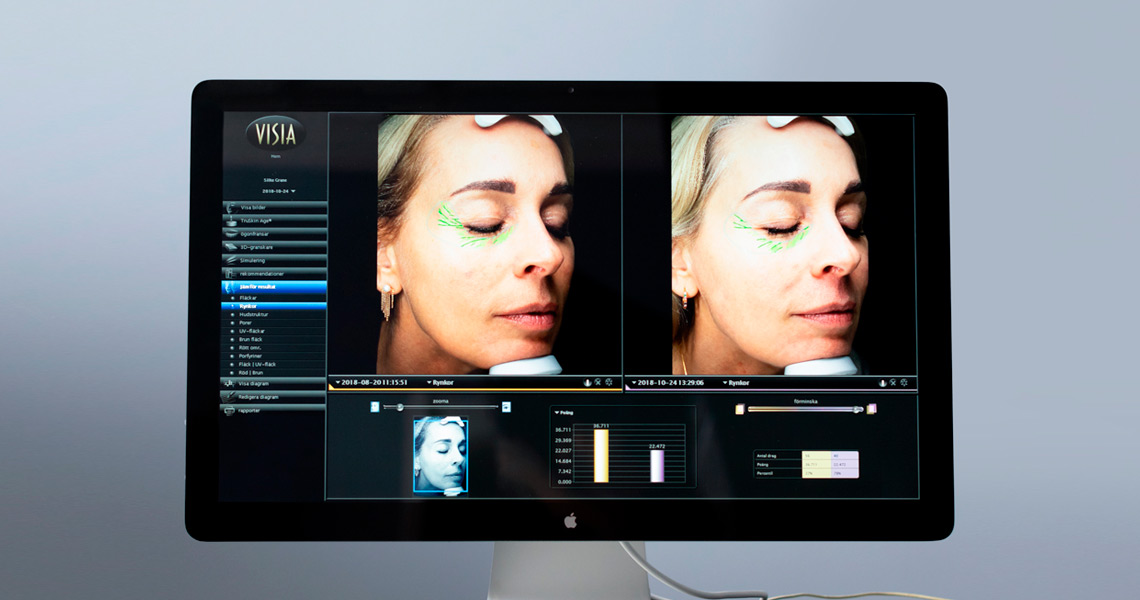Click the zoom-in icon right of zooma slider
This screenshot has height=600, width=1140.
(x=506, y=407)
